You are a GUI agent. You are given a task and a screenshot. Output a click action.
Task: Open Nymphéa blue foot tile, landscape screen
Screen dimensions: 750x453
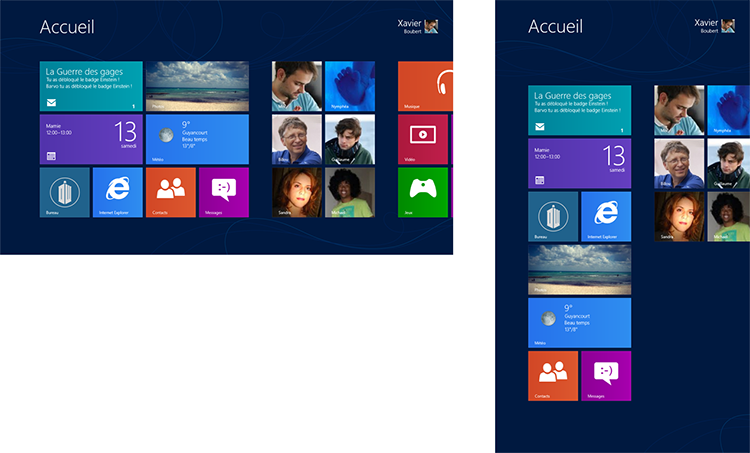[x=350, y=86]
